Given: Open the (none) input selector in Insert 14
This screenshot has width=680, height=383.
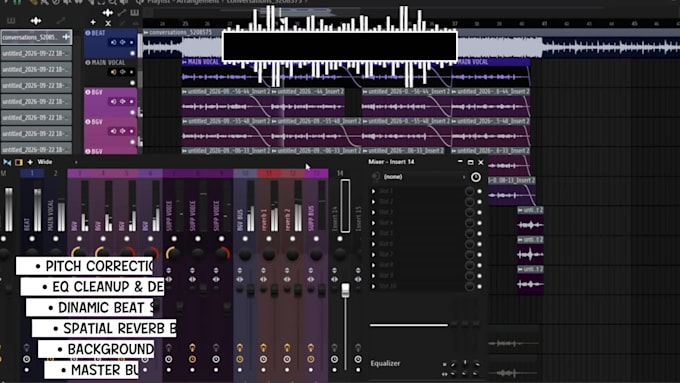Looking at the screenshot, I should coord(424,177).
